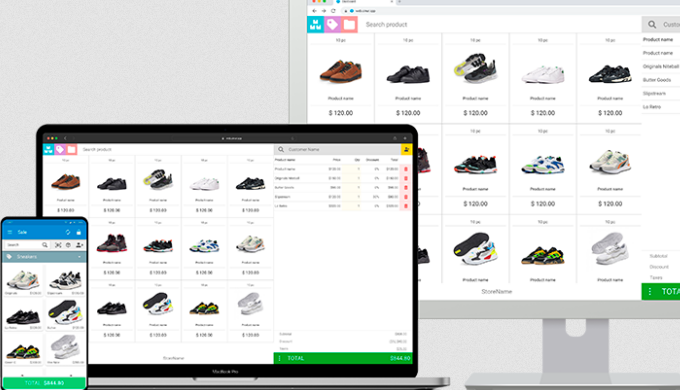
Task: Click the customer search magnifier on monitor
Action: (x=652, y=25)
